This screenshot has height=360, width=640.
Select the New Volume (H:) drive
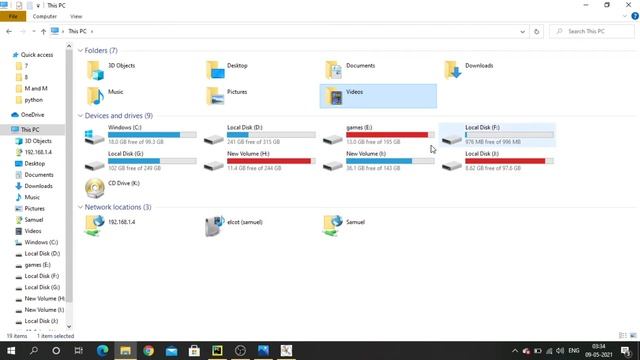coord(259,161)
